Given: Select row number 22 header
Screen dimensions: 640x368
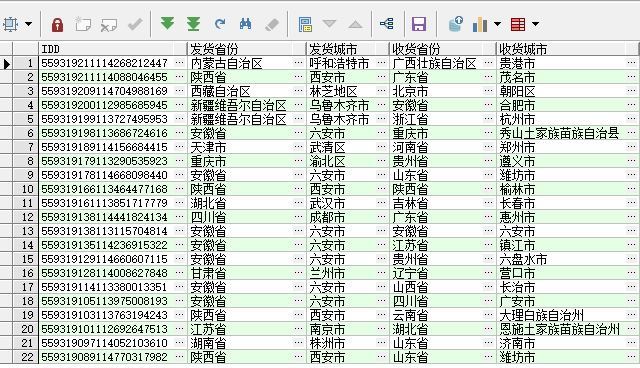Looking at the screenshot, I should tap(25, 357).
